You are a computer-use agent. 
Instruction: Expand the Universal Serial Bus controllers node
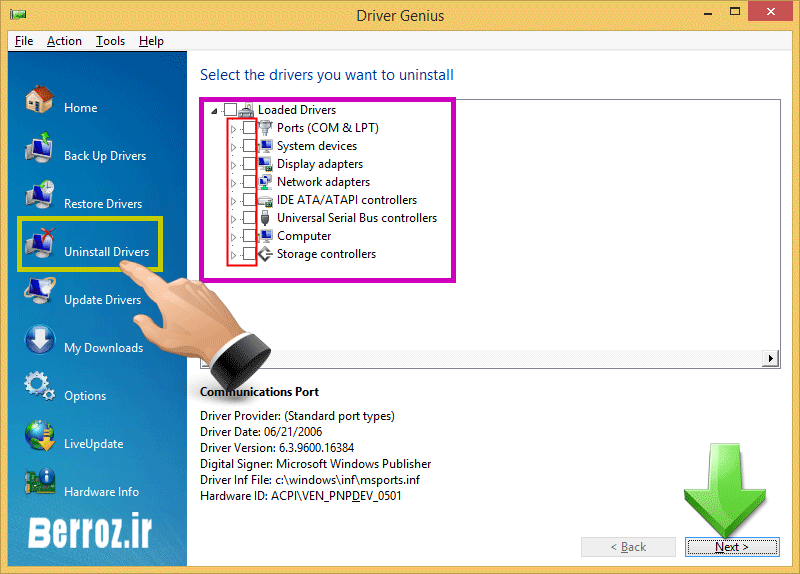(233, 219)
